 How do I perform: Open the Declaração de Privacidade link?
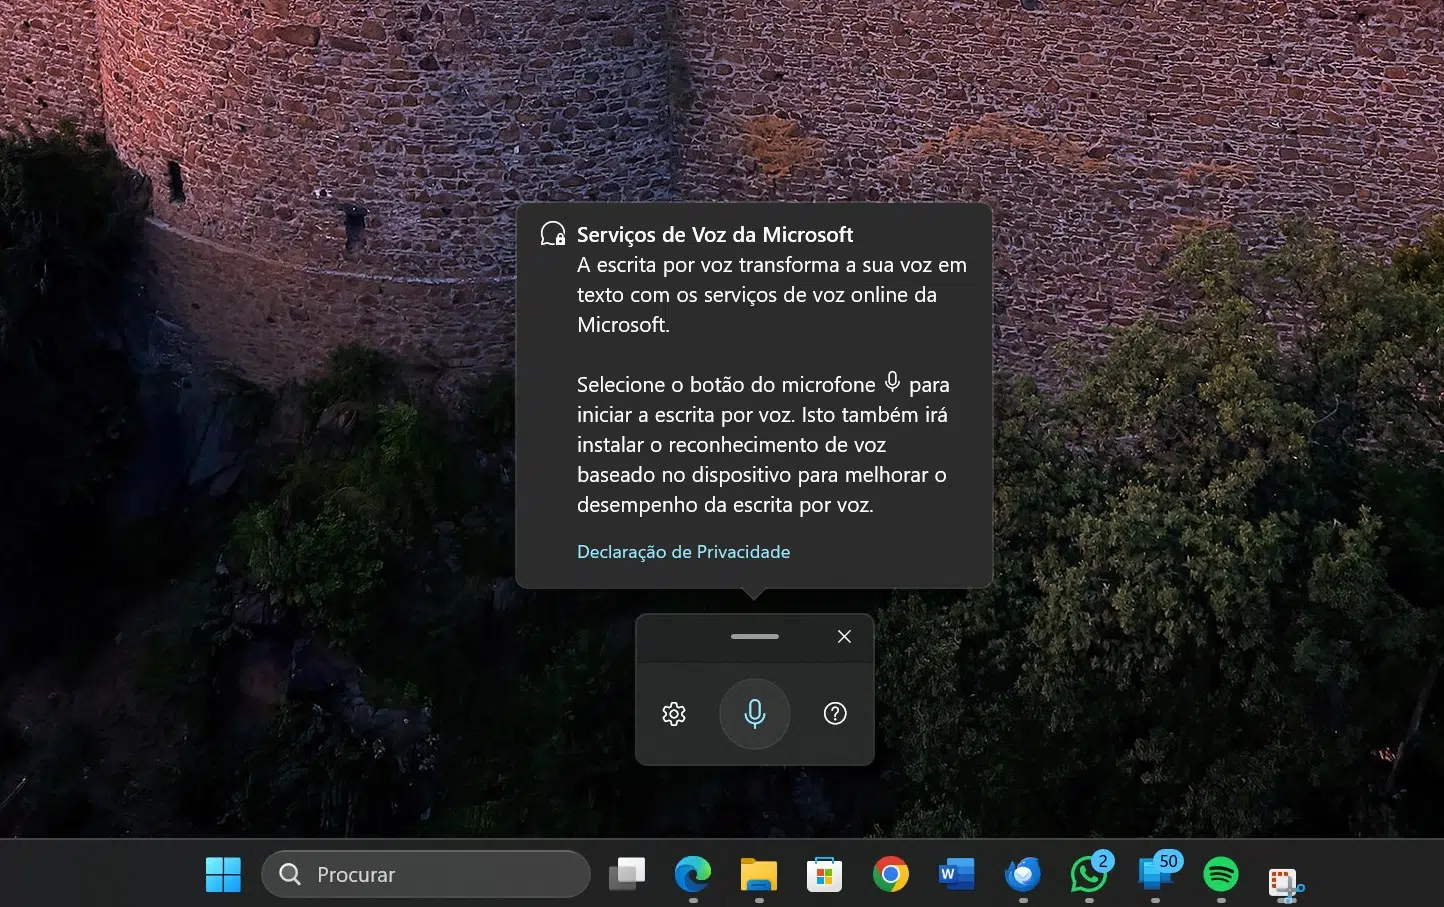[683, 552]
